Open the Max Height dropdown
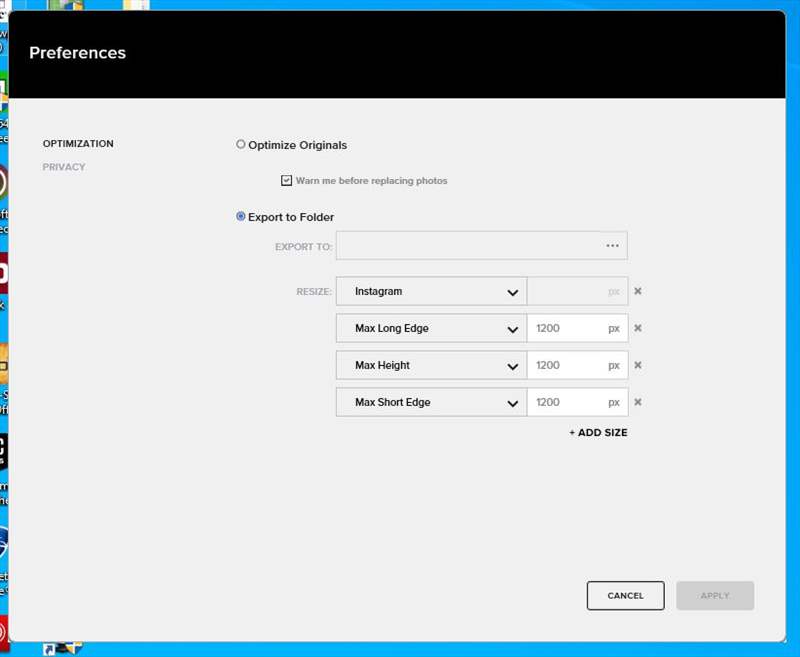800x657 pixels. point(431,365)
